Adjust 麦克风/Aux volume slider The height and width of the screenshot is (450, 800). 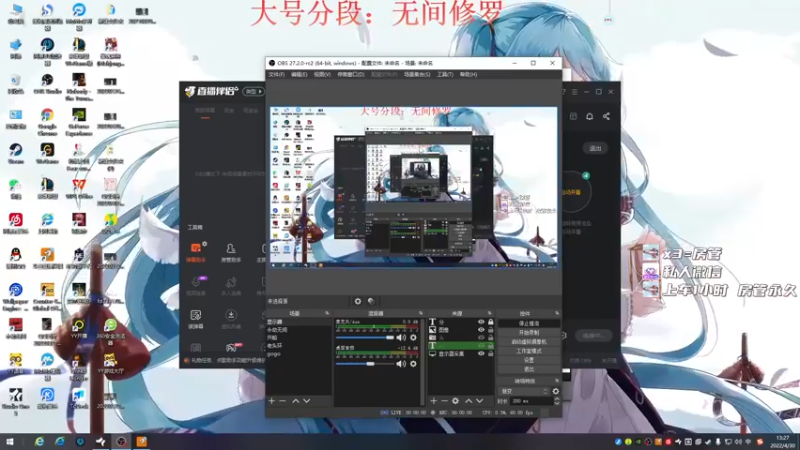(365, 338)
